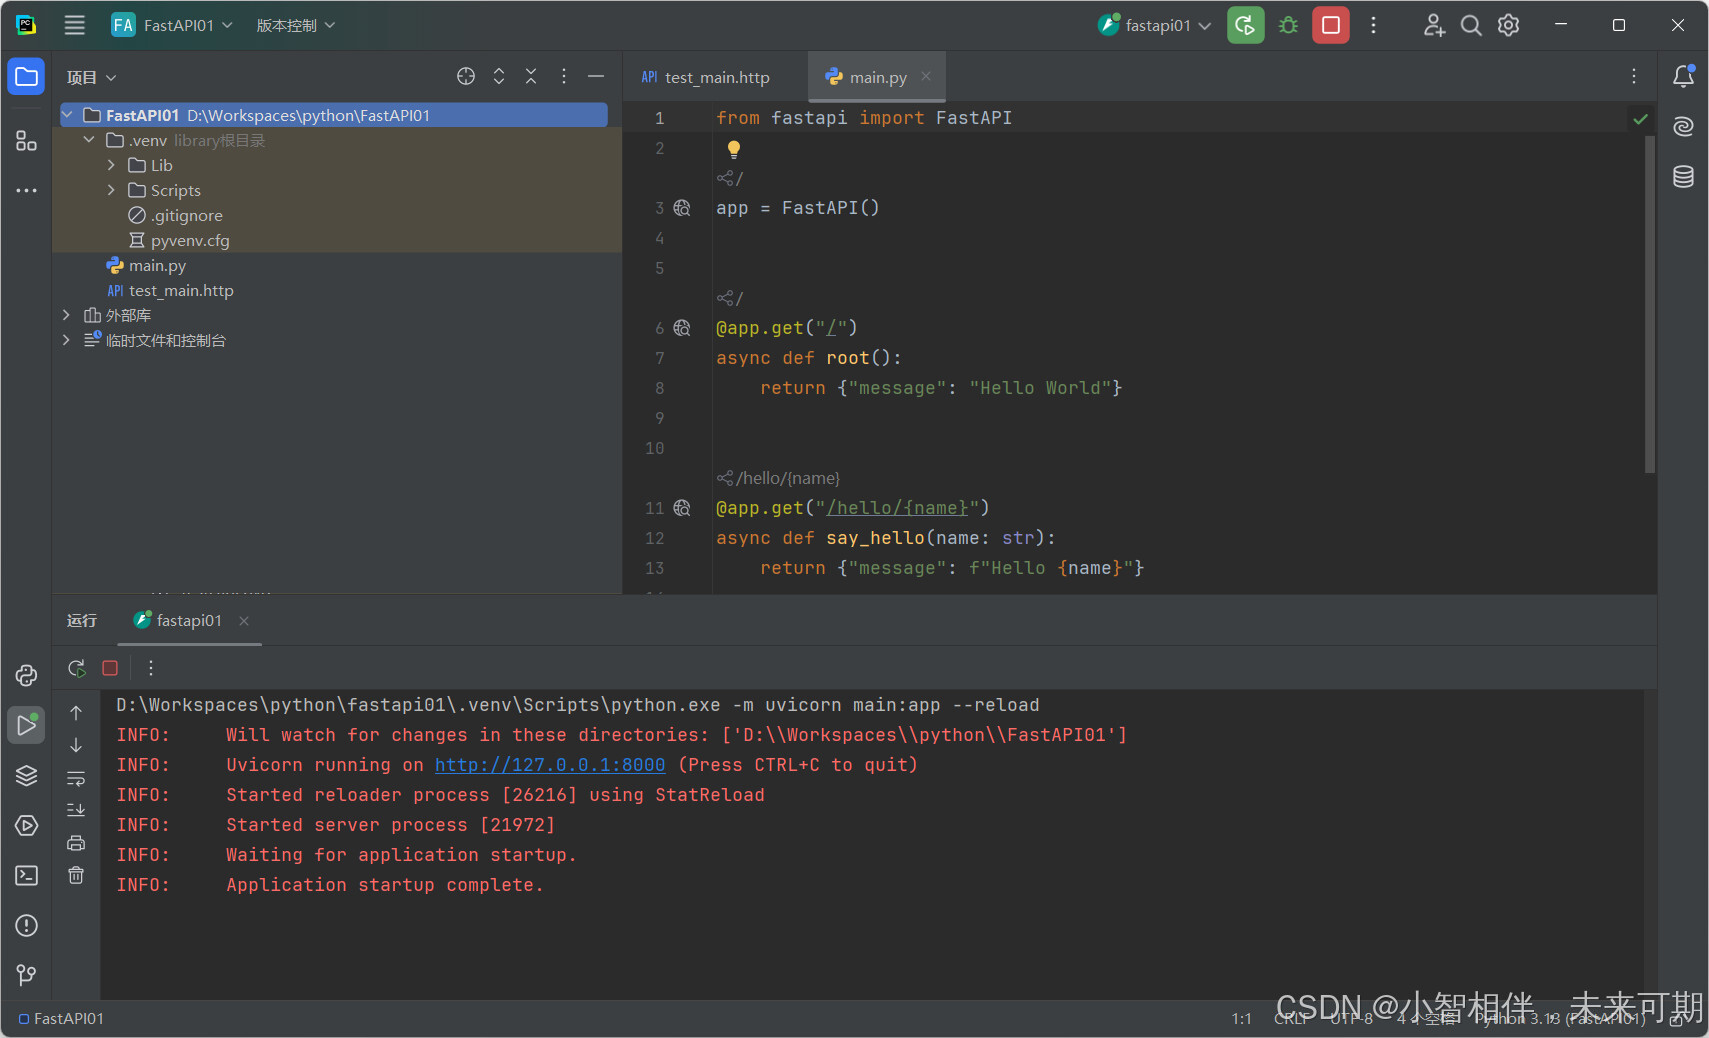
Task: Start debugging with the bug icon
Action: [1289, 25]
